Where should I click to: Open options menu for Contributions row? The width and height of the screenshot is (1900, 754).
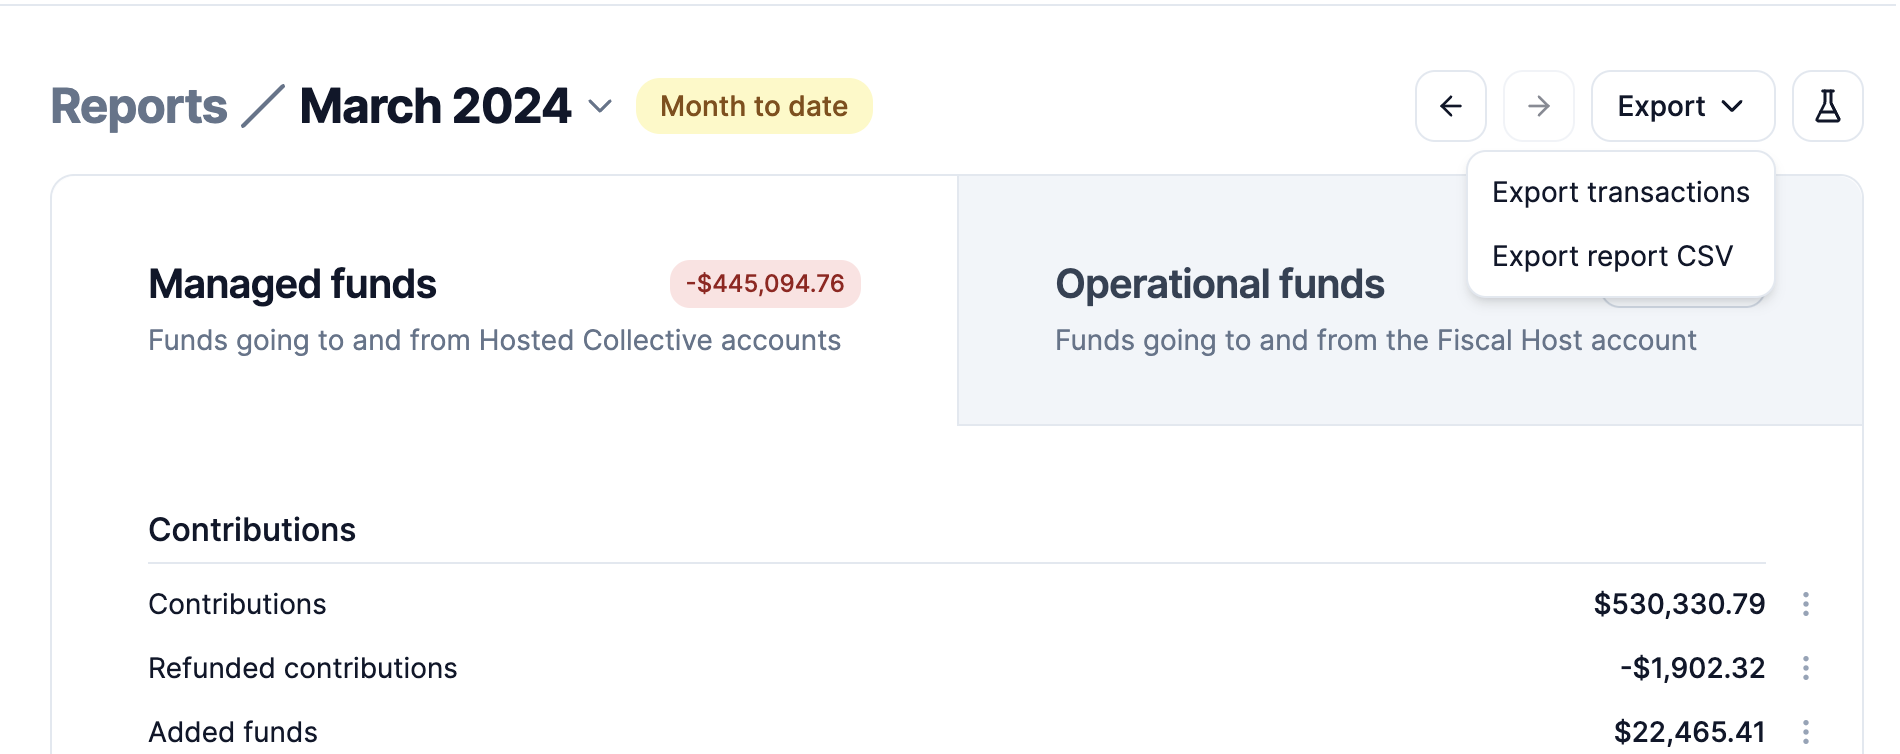coord(1805,604)
